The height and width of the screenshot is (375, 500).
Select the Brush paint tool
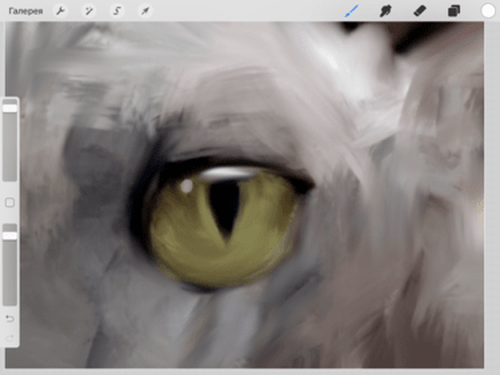pyautogui.click(x=352, y=11)
